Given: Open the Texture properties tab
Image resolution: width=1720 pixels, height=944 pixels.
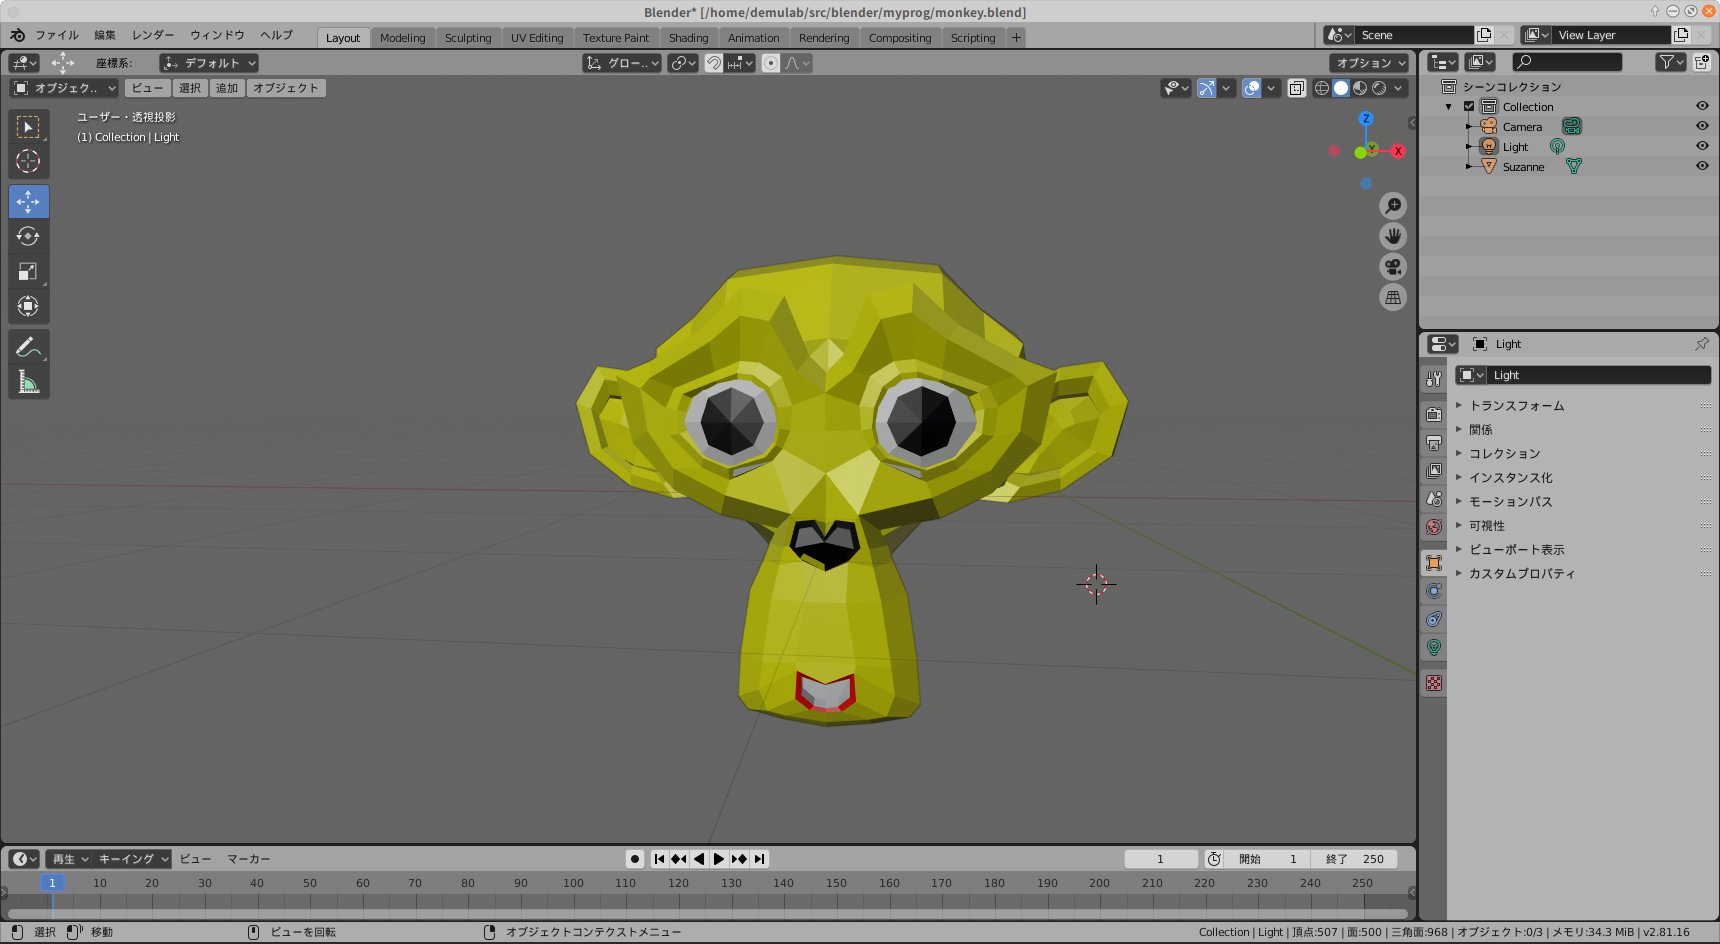Looking at the screenshot, I should click(1434, 683).
